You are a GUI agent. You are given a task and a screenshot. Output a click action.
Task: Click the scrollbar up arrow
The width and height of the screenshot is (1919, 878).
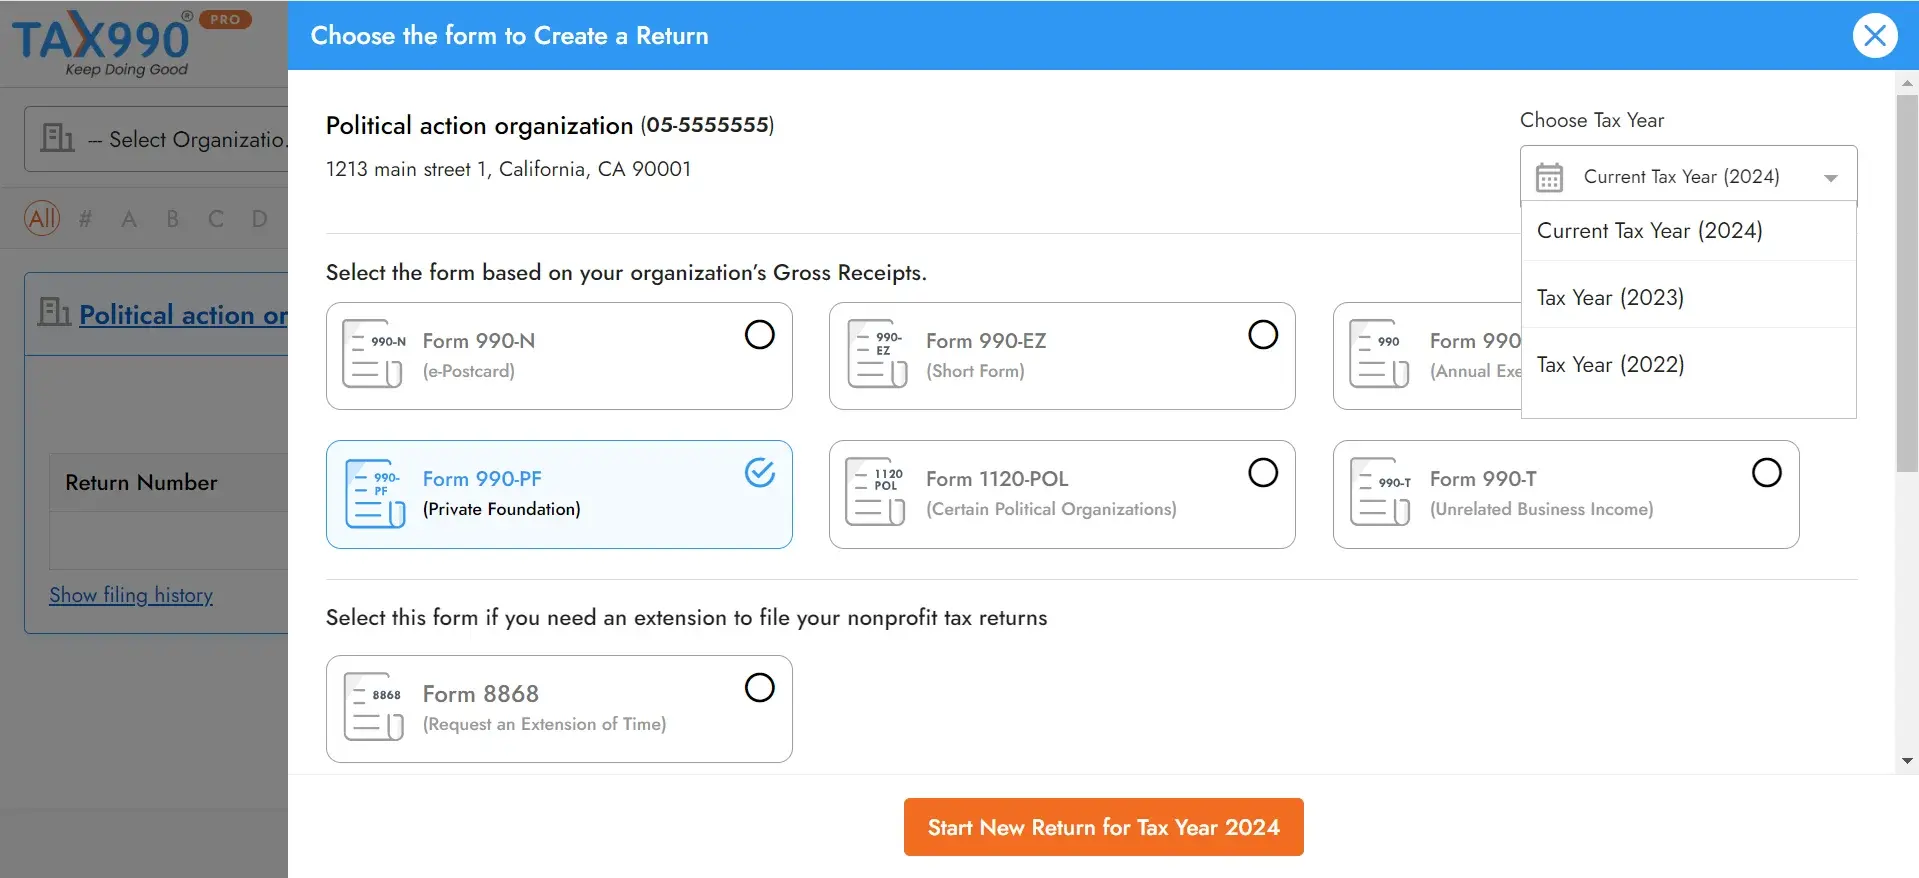(x=1907, y=82)
